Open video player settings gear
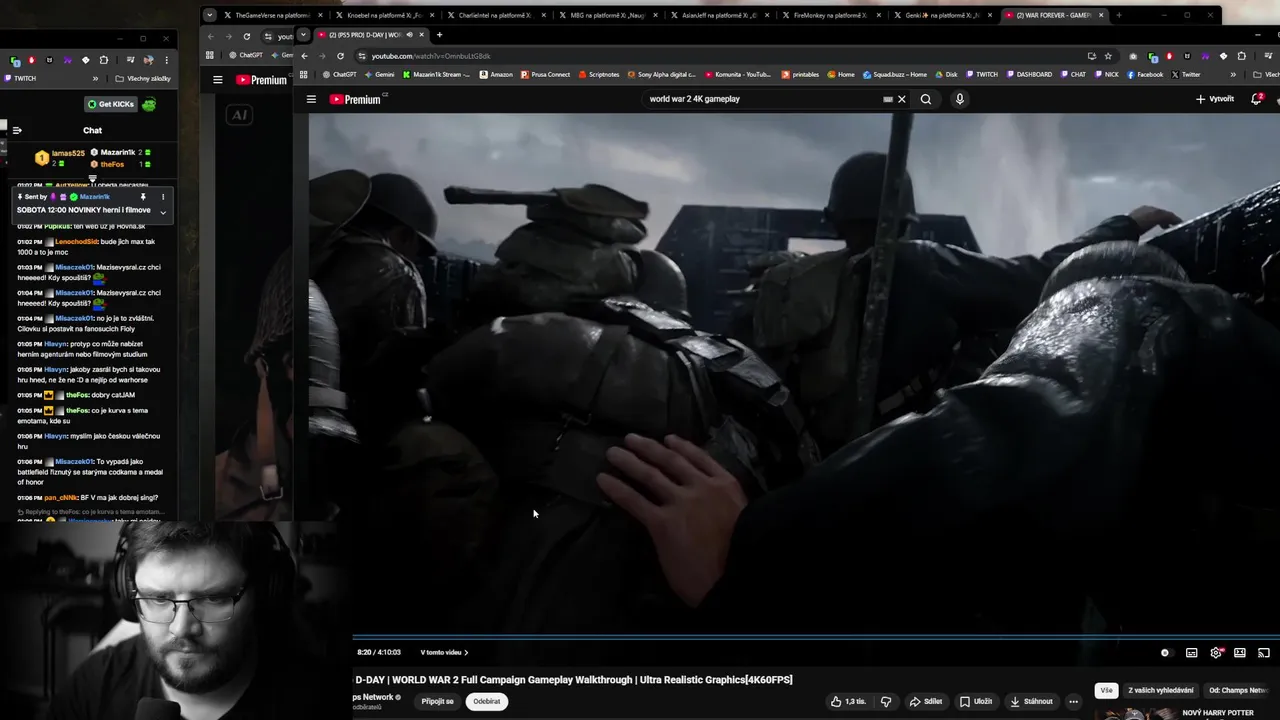The image size is (1280, 720). pyautogui.click(x=1216, y=653)
